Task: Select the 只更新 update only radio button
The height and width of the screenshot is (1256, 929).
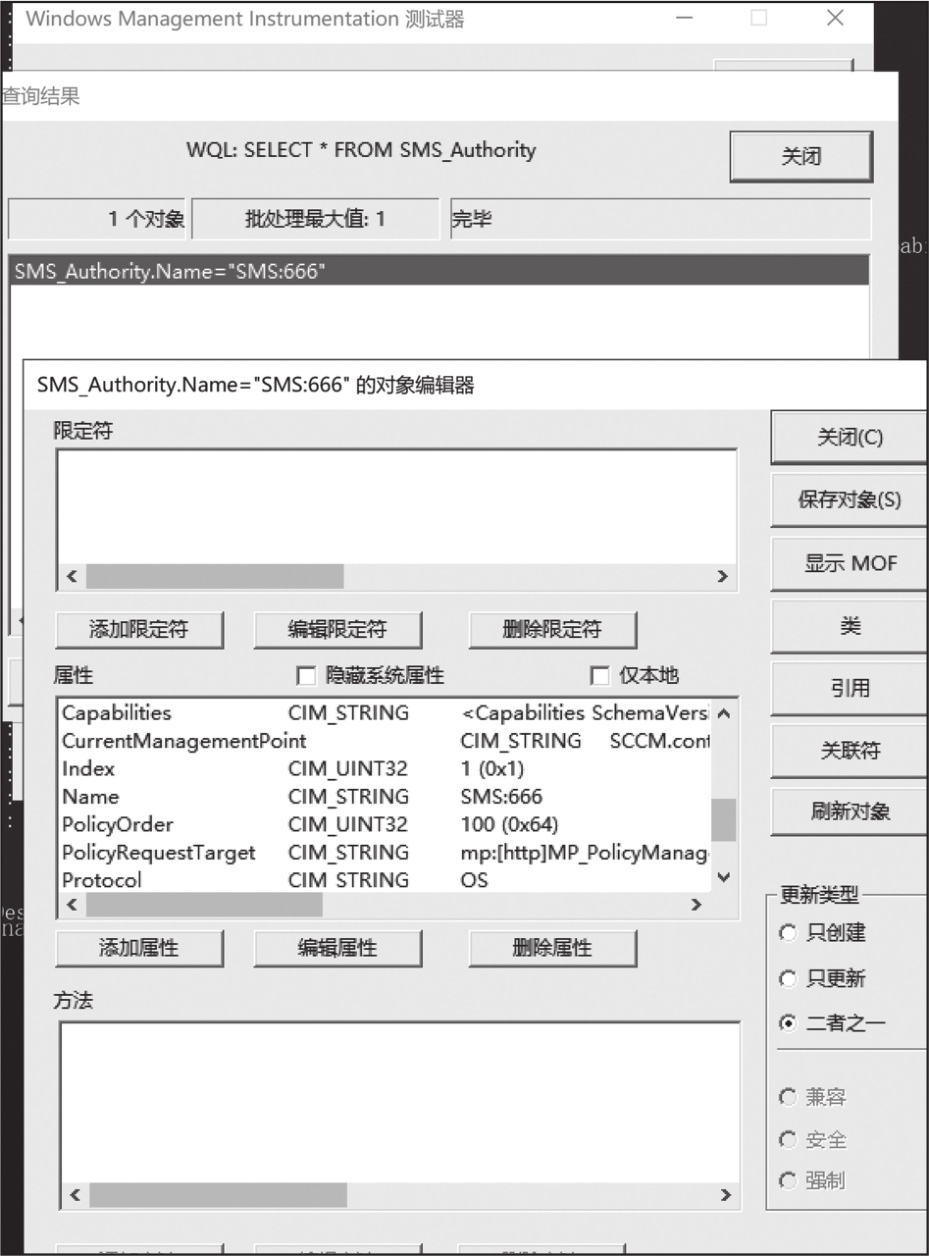Action: click(x=787, y=978)
